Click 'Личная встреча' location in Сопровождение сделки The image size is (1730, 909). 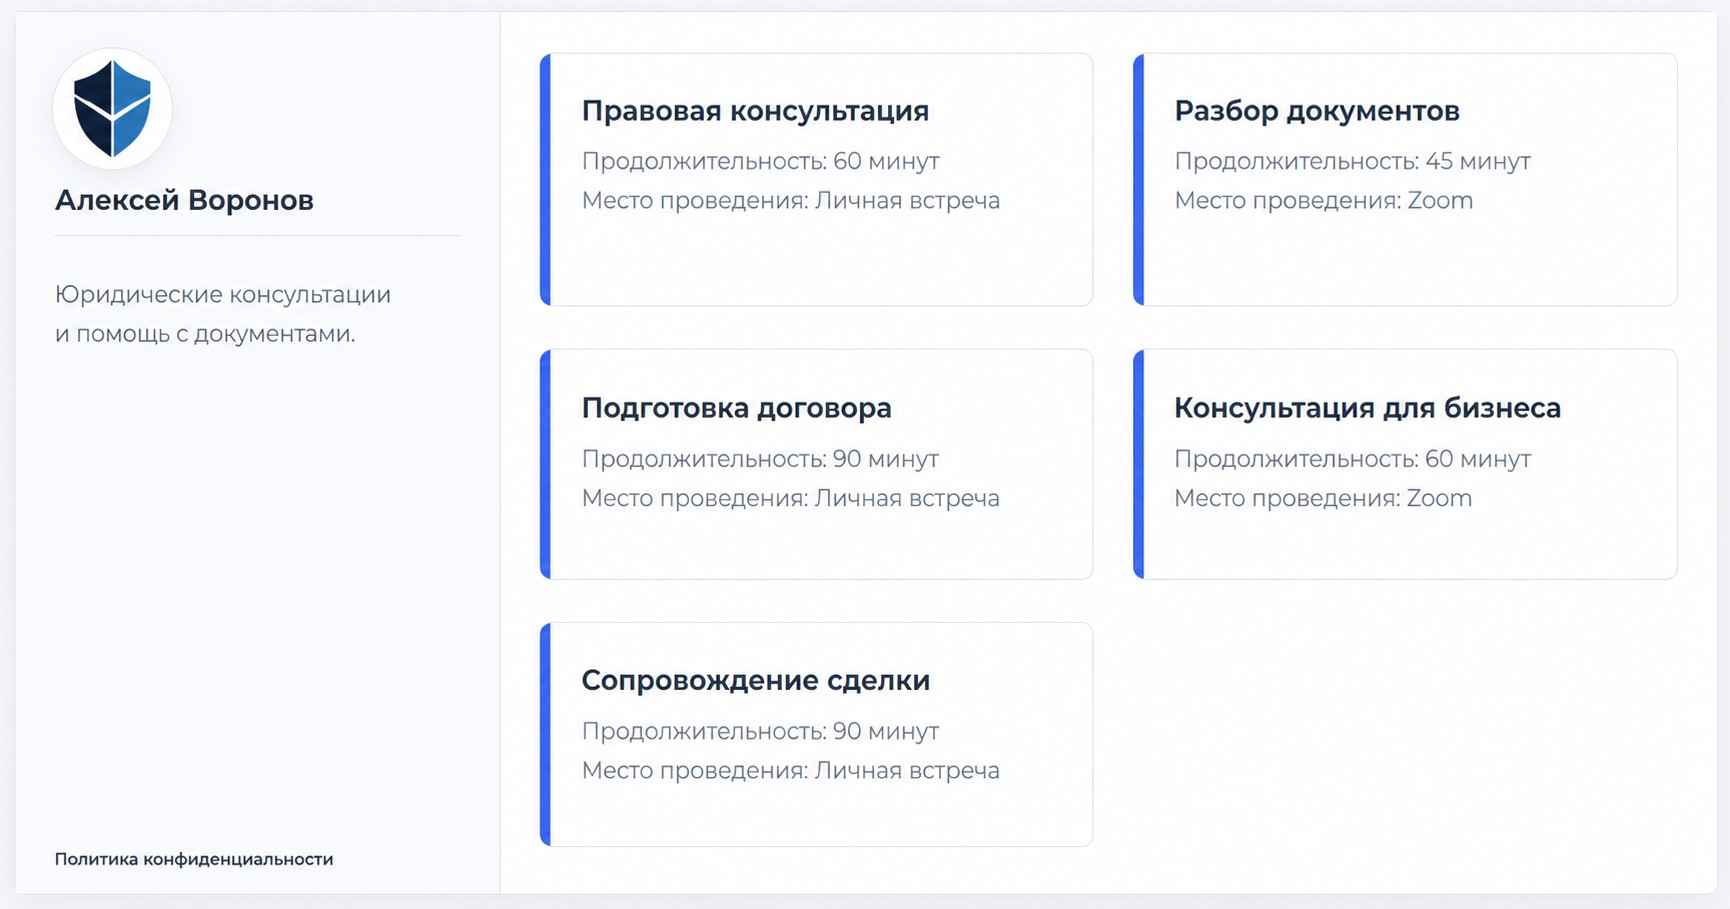(x=907, y=770)
